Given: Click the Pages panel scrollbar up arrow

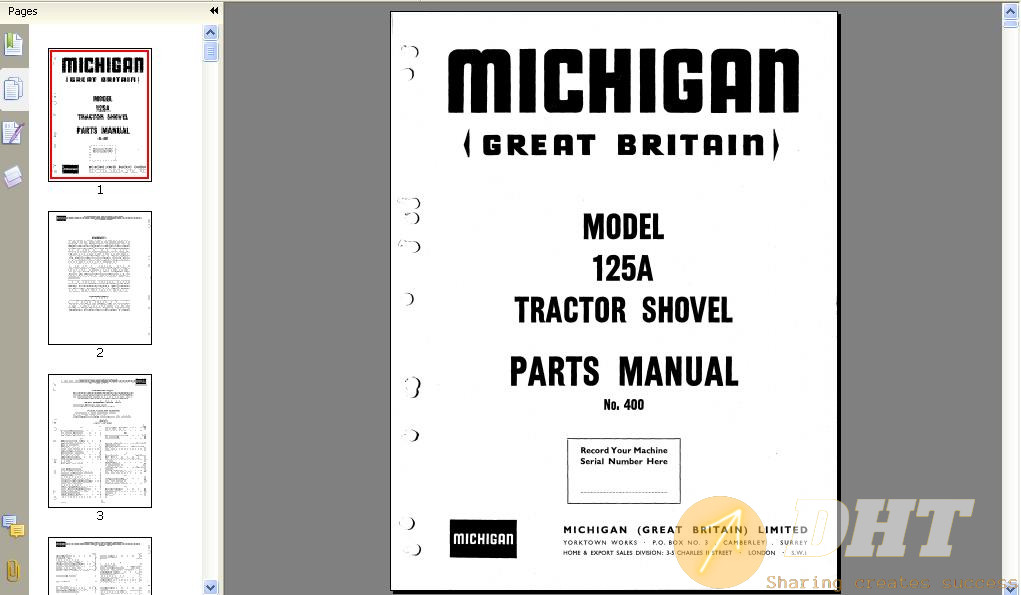Looking at the screenshot, I should [x=210, y=32].
